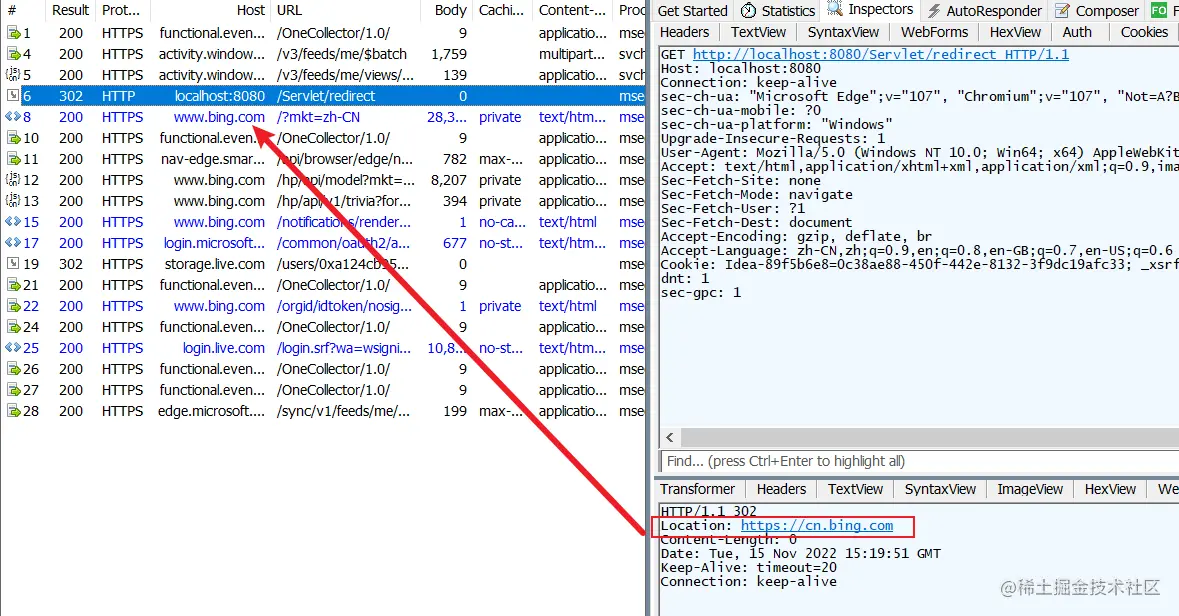The height and width of the screenshot is (616, 1179).
Task: Select request SyntaxView inspector tab
Action: tap(843, 32)
